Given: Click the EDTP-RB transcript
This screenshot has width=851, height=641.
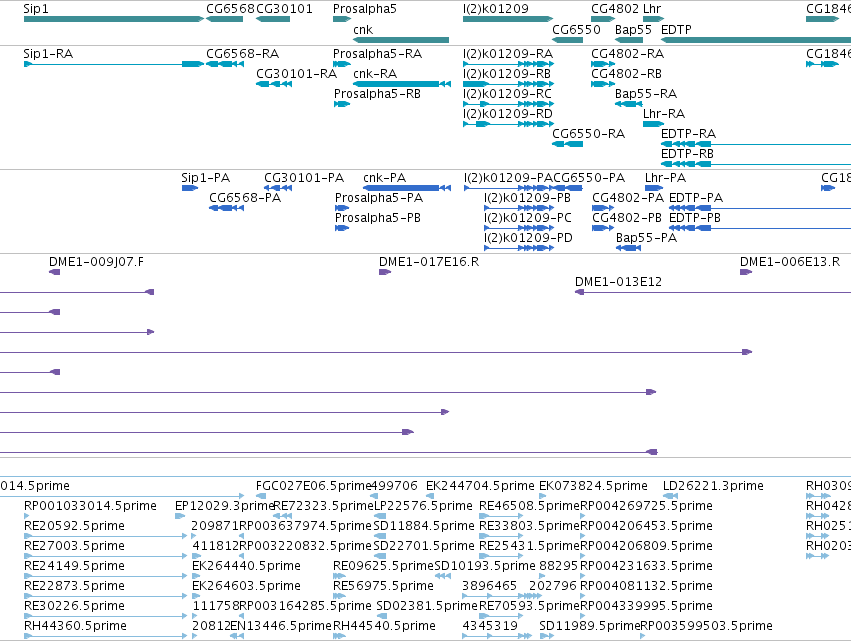Looking at the screenshot, I should 756,164.
